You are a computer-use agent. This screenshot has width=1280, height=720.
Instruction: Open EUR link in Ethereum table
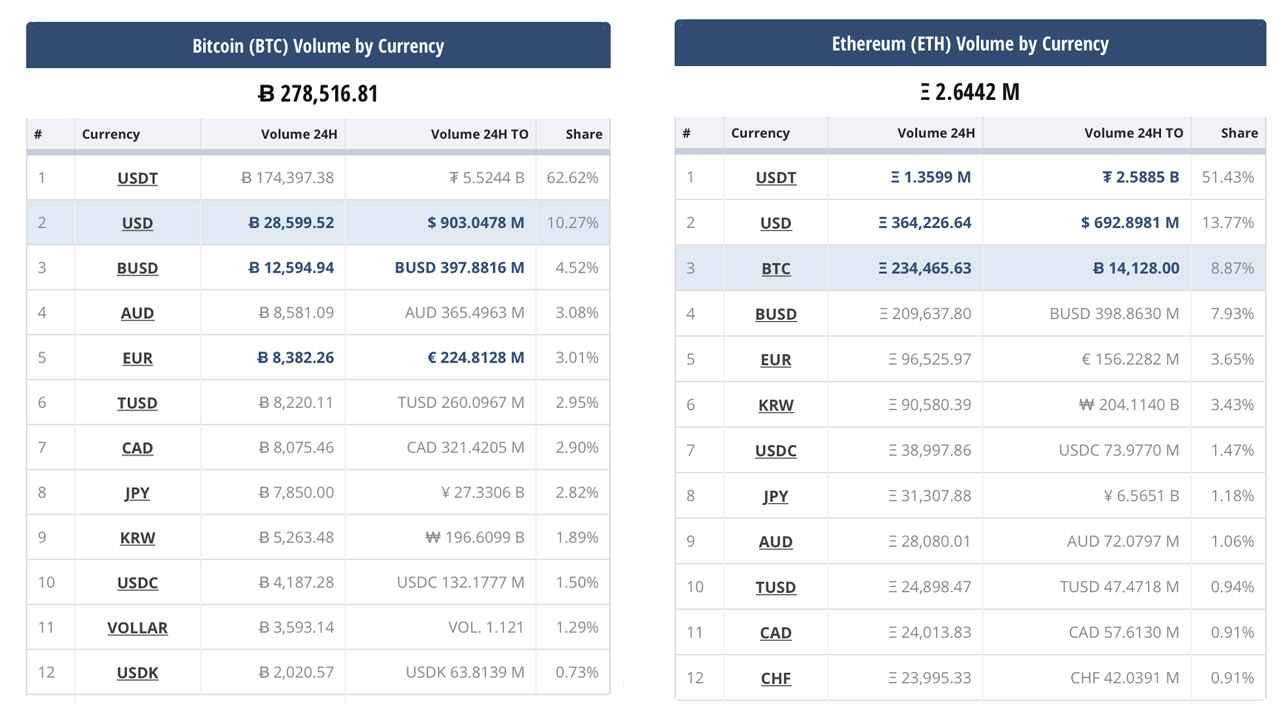(x=776, y=360)
